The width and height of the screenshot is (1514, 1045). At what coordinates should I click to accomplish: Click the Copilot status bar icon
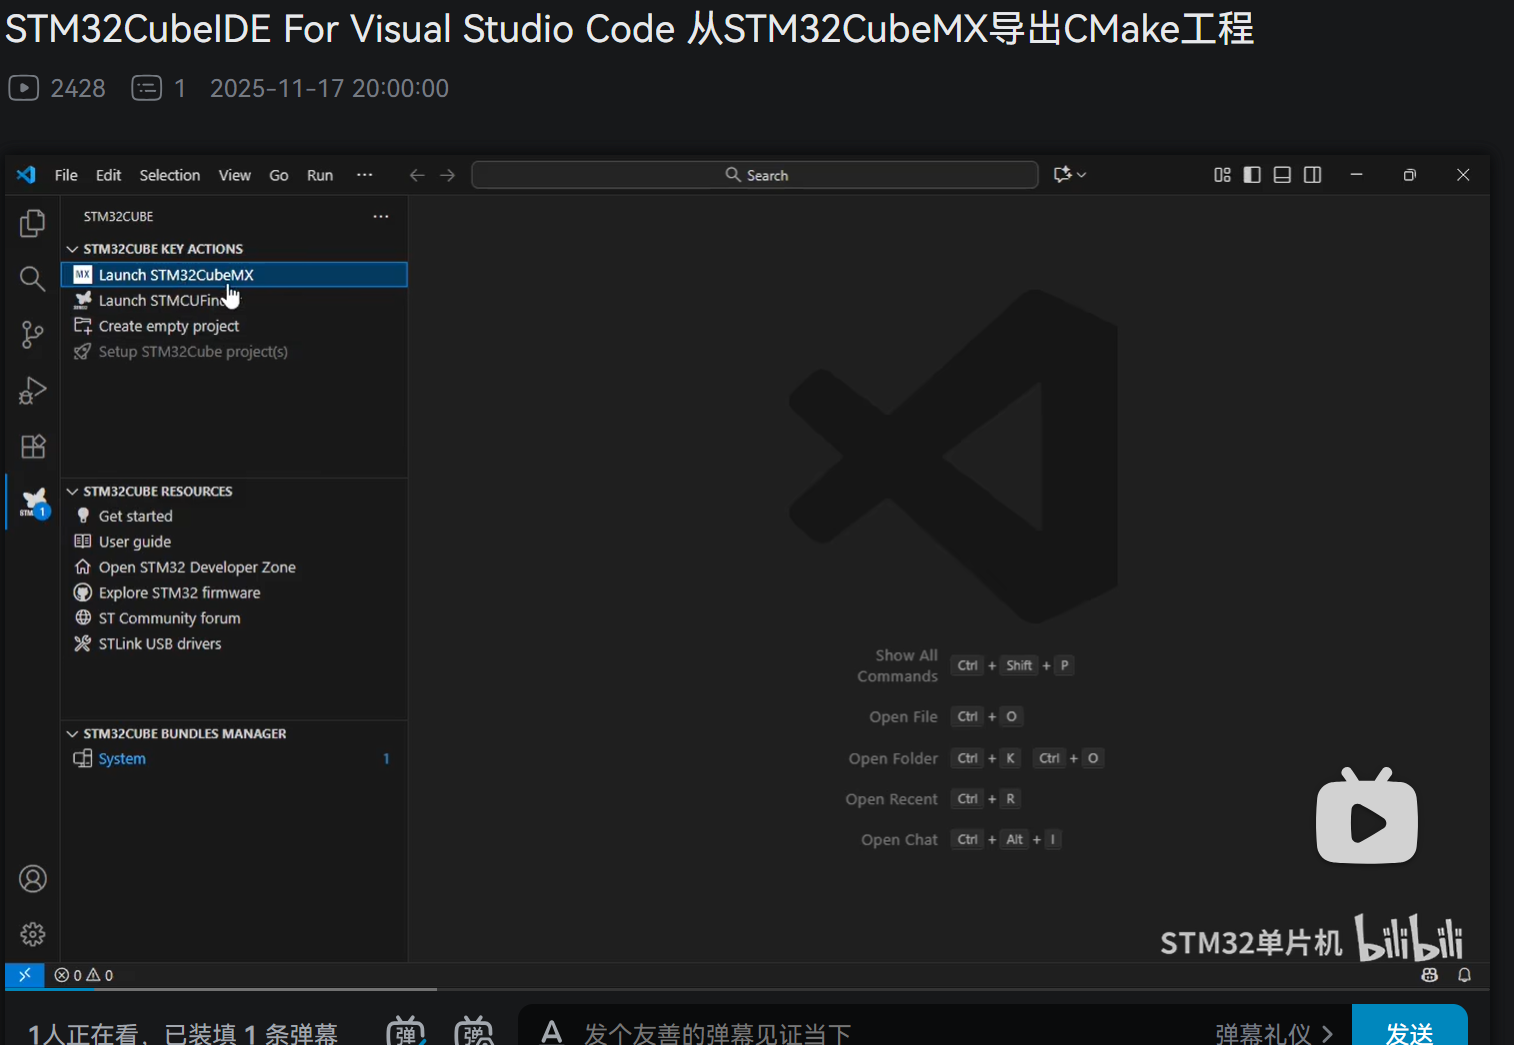coord(1430,975)
